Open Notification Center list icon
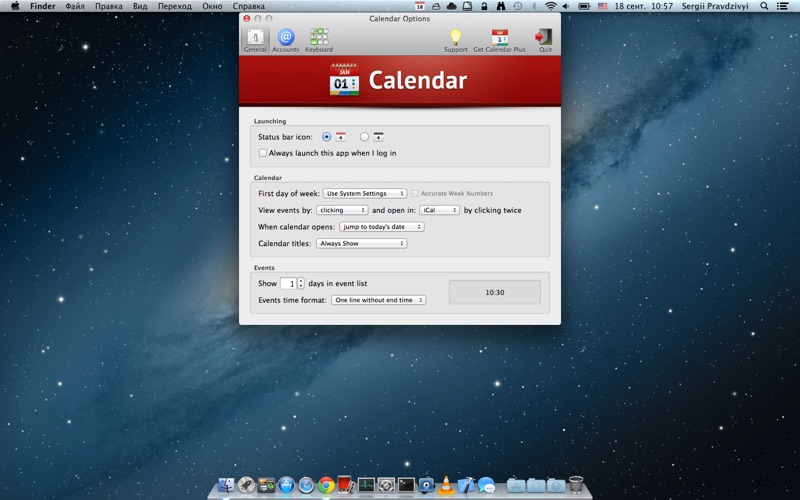 pyautogui.click(x=782, y=6)
